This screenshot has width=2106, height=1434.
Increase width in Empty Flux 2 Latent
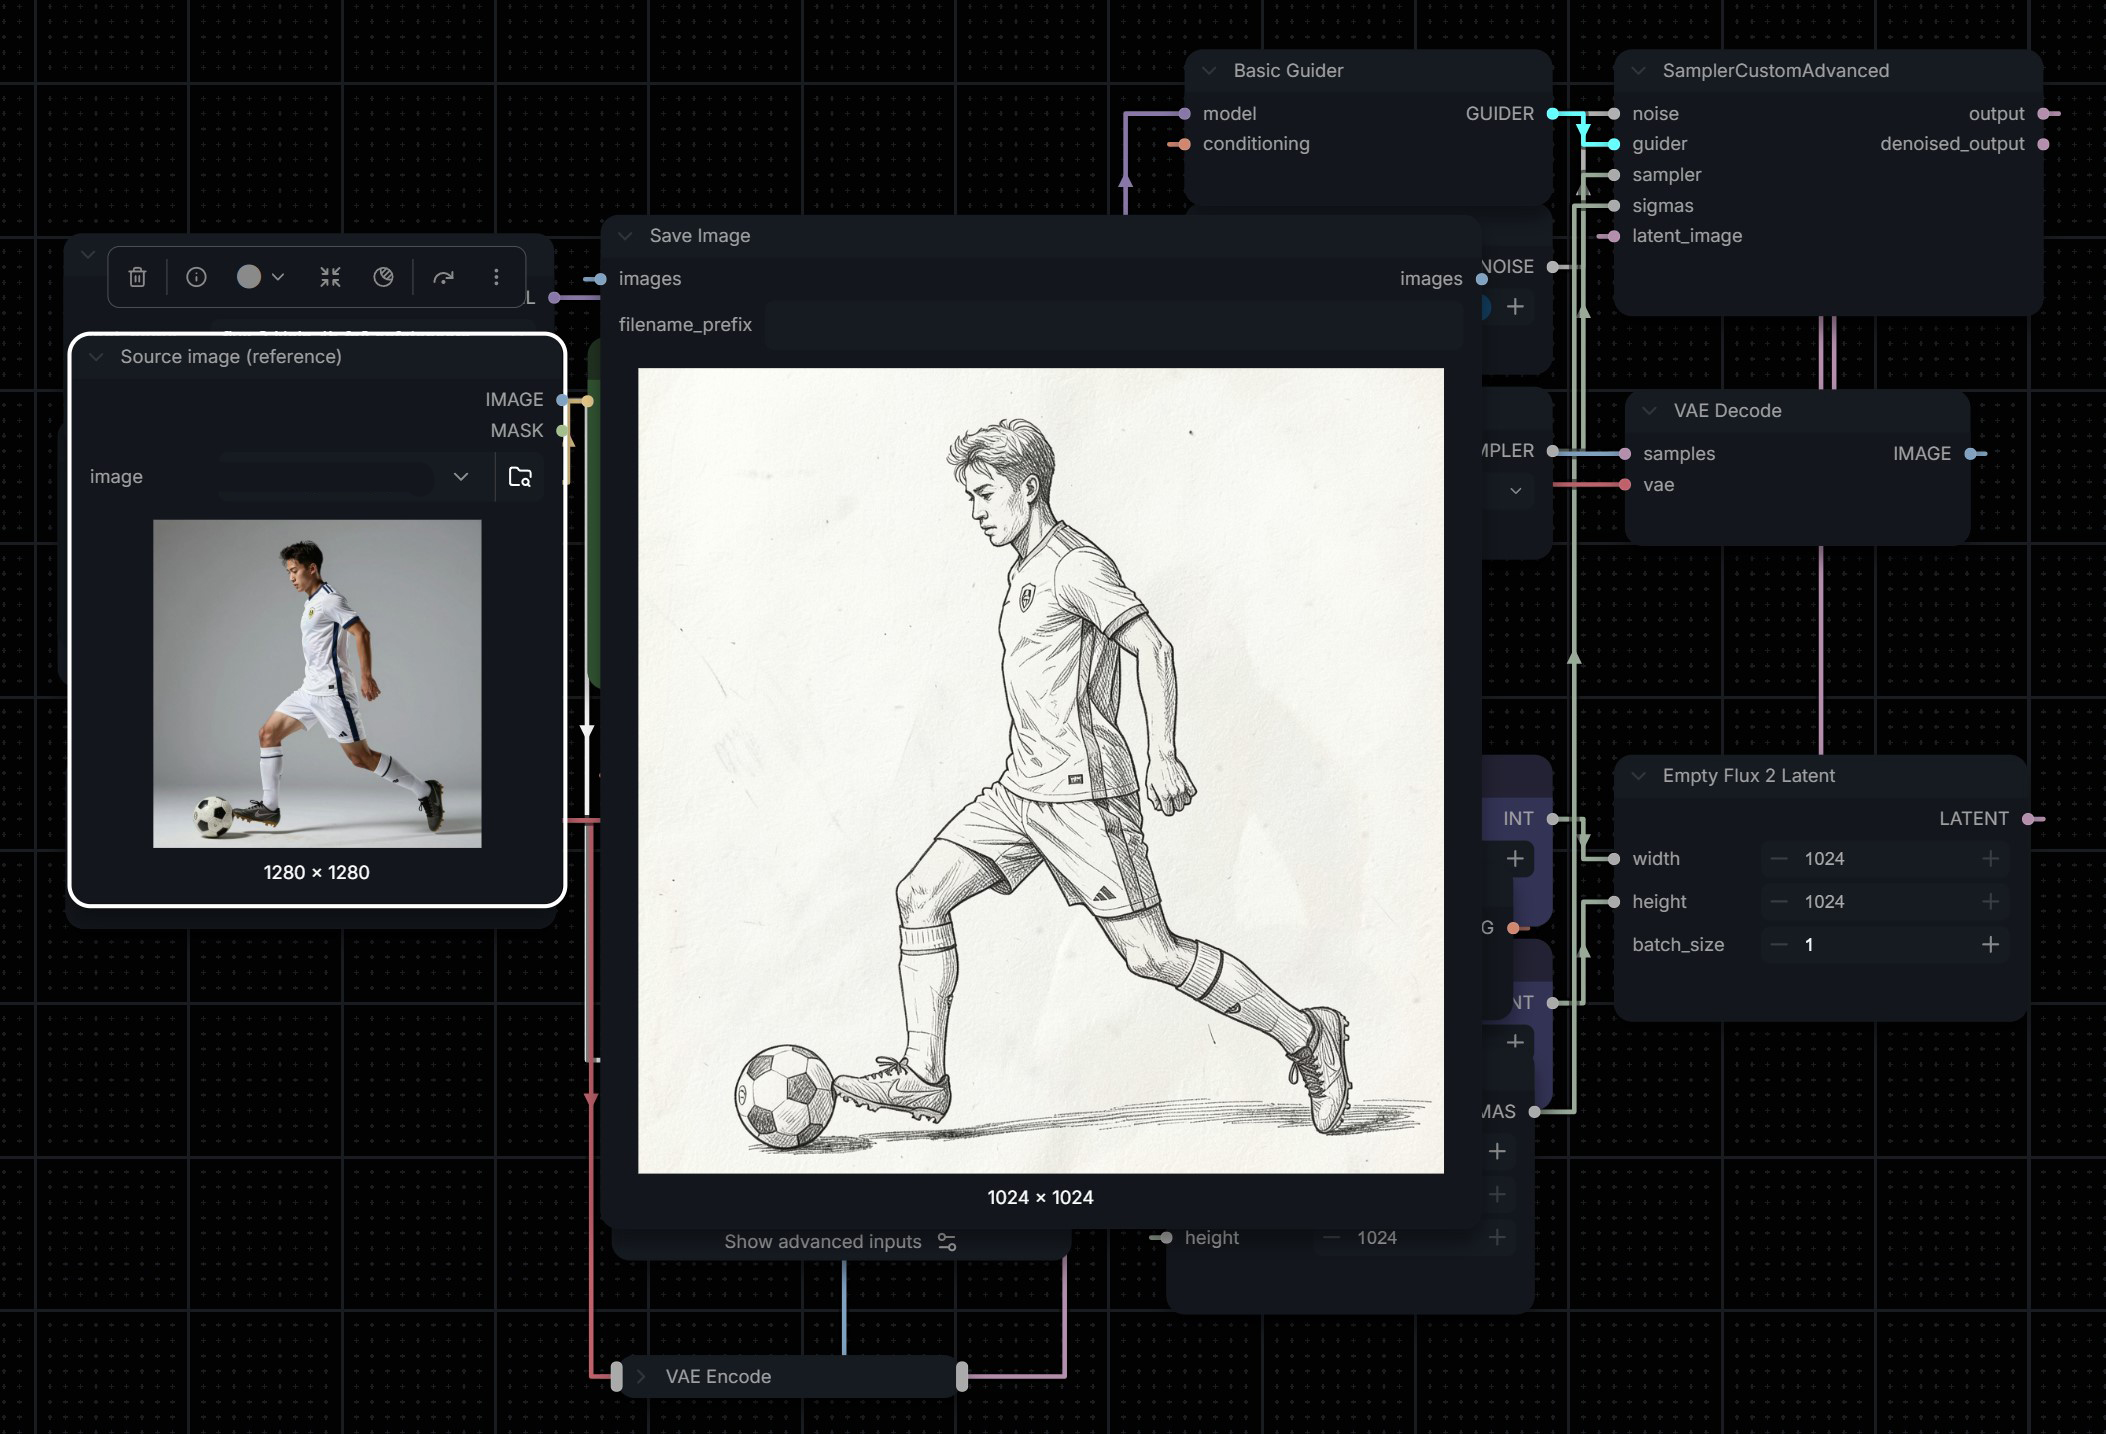click(1990, 859)
